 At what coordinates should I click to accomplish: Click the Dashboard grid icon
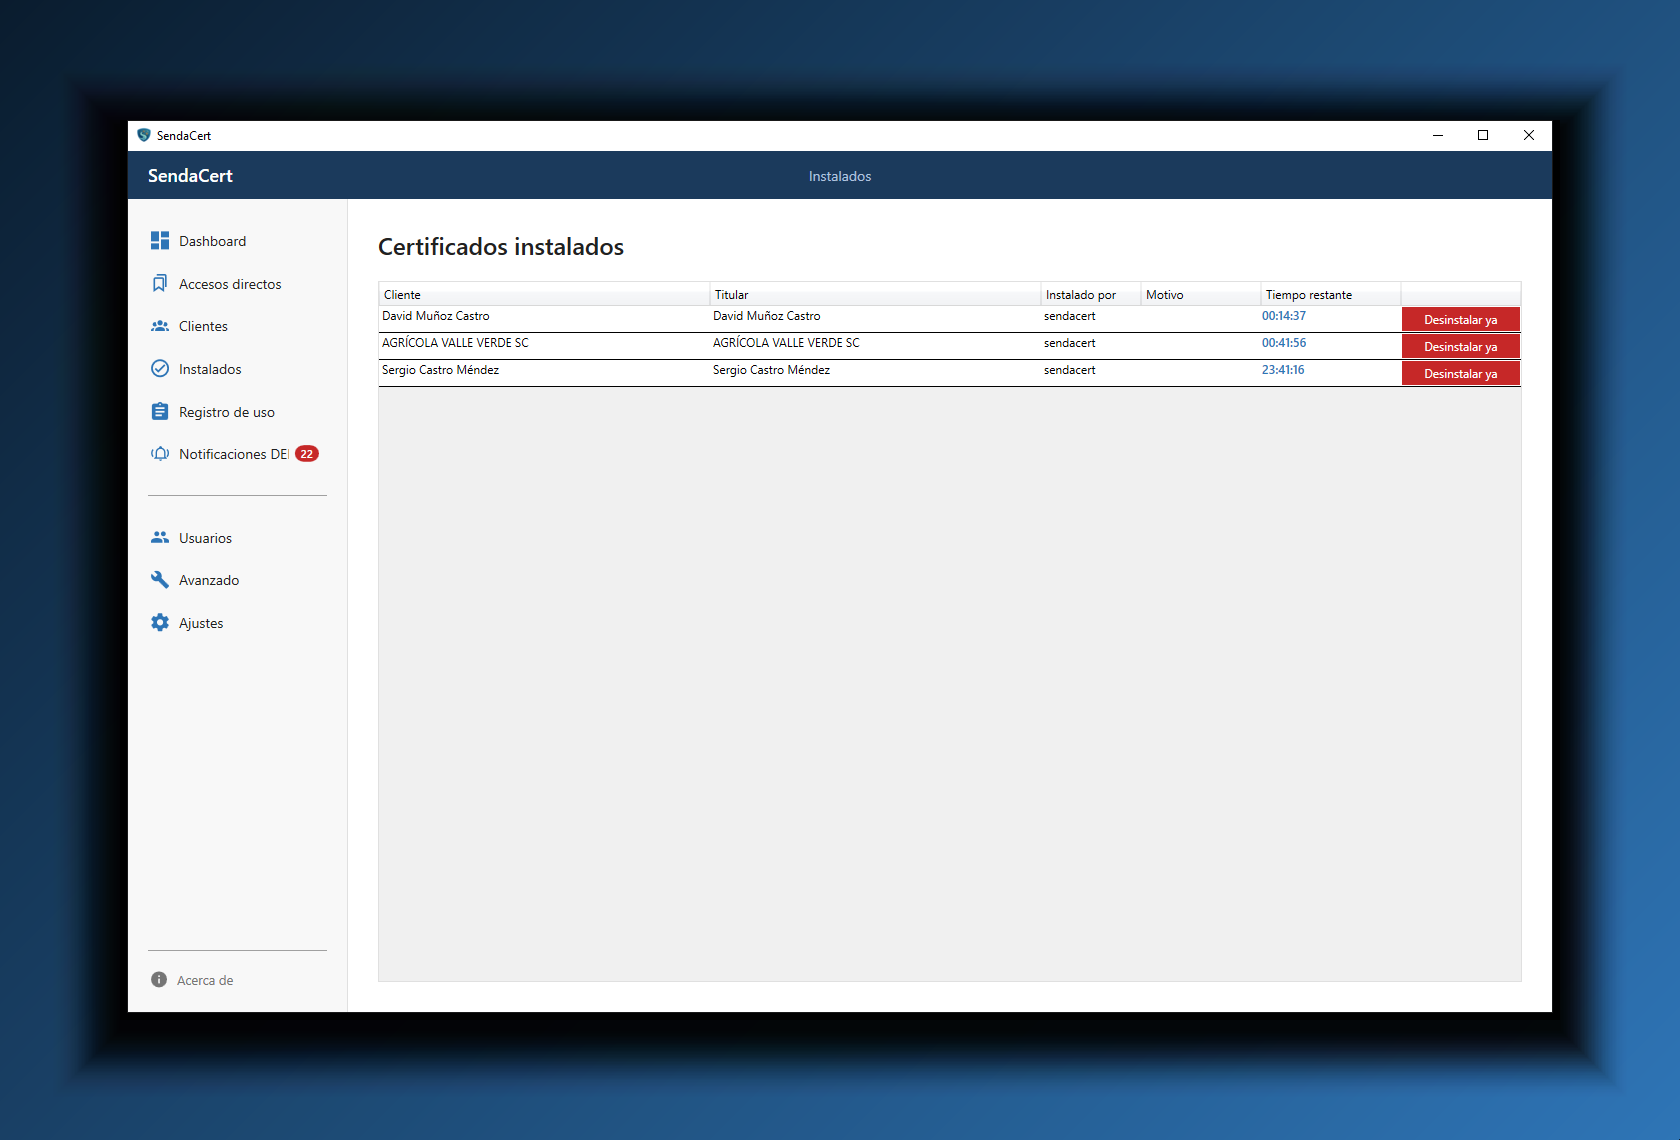tap(160, 241)
